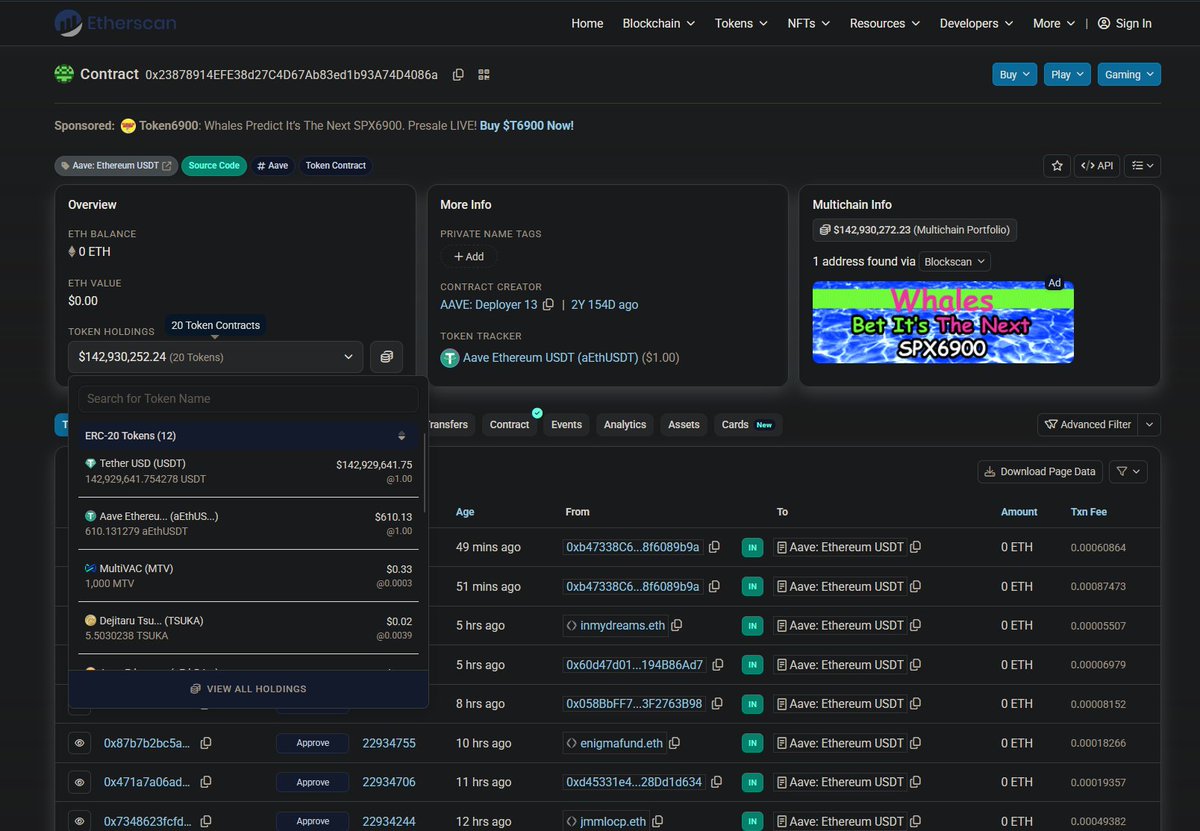This screenshot has height=831, width=1200.
Task: Copy sender address in the 49 mins ago row
Action: coord(714,548)
